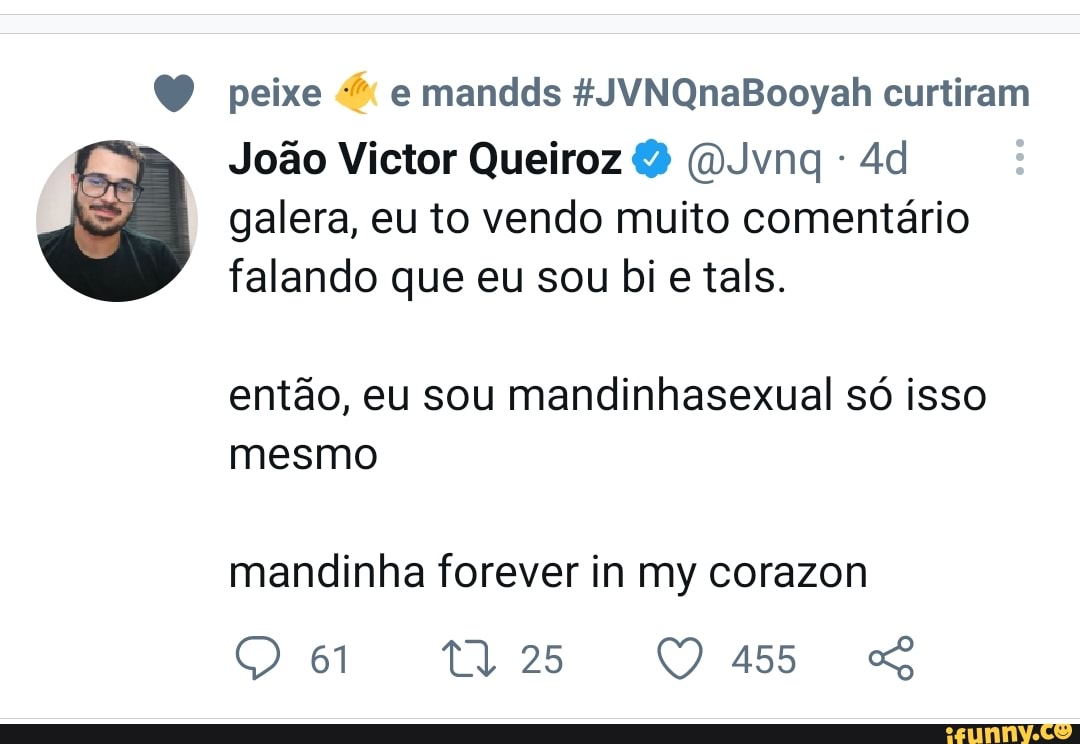
Task: Open the share icon on the tweet
Action: [x=891, y=659]
